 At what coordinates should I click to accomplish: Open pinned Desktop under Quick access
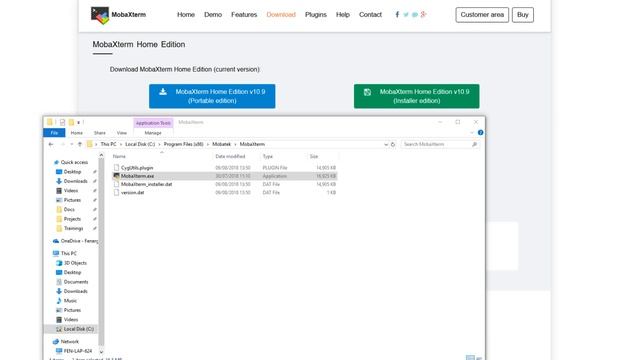pyautogui.click(x=72, y=172)
